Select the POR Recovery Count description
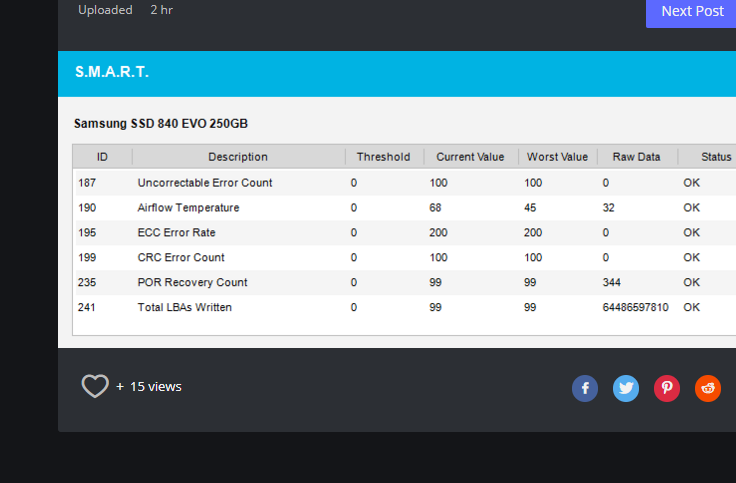Screen dimensions: 736x483 (x=192, y=282)
